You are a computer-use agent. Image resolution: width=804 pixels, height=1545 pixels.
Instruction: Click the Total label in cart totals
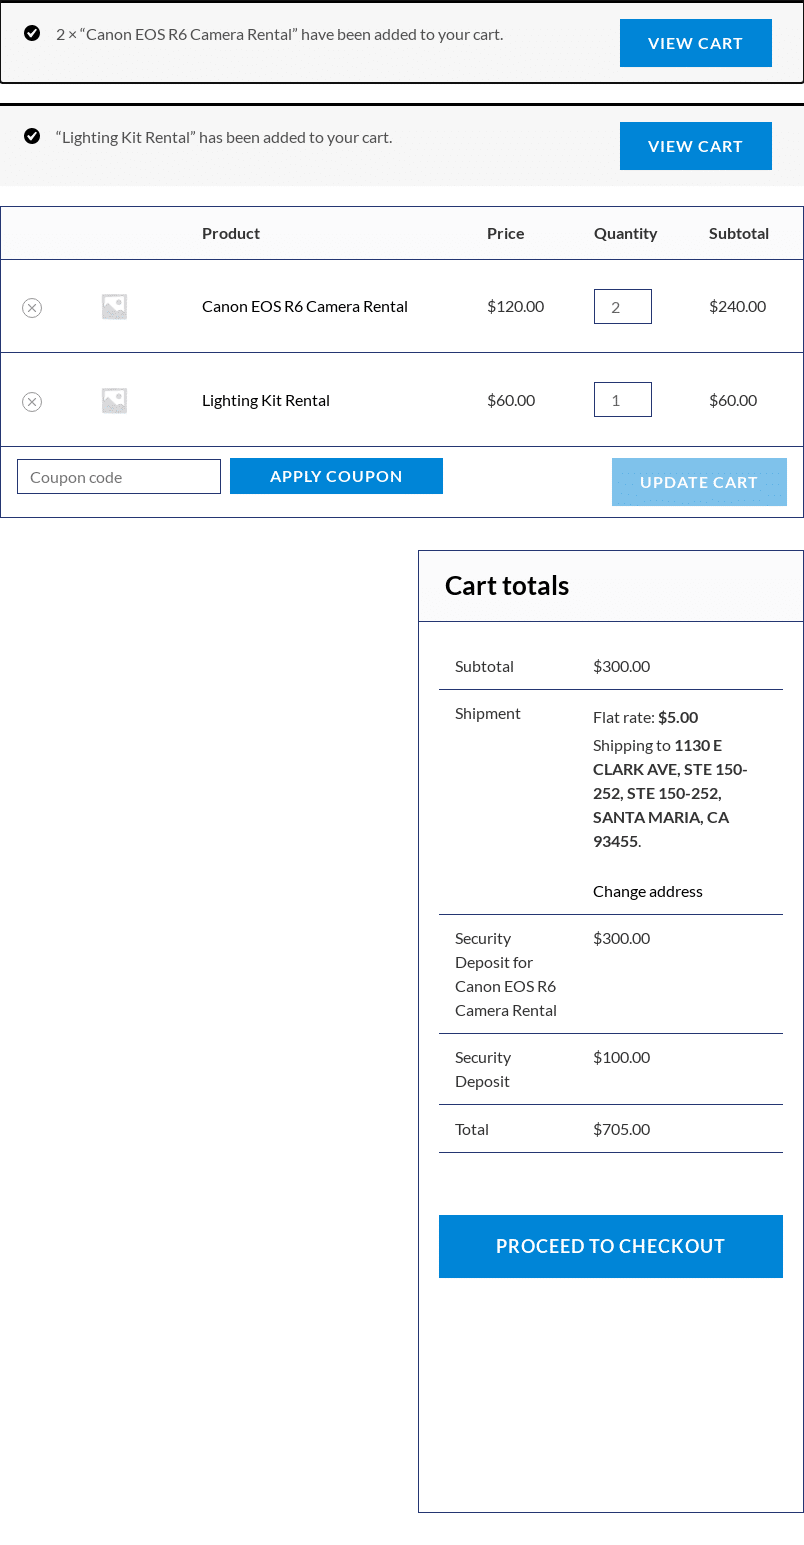click(472, 1129)
